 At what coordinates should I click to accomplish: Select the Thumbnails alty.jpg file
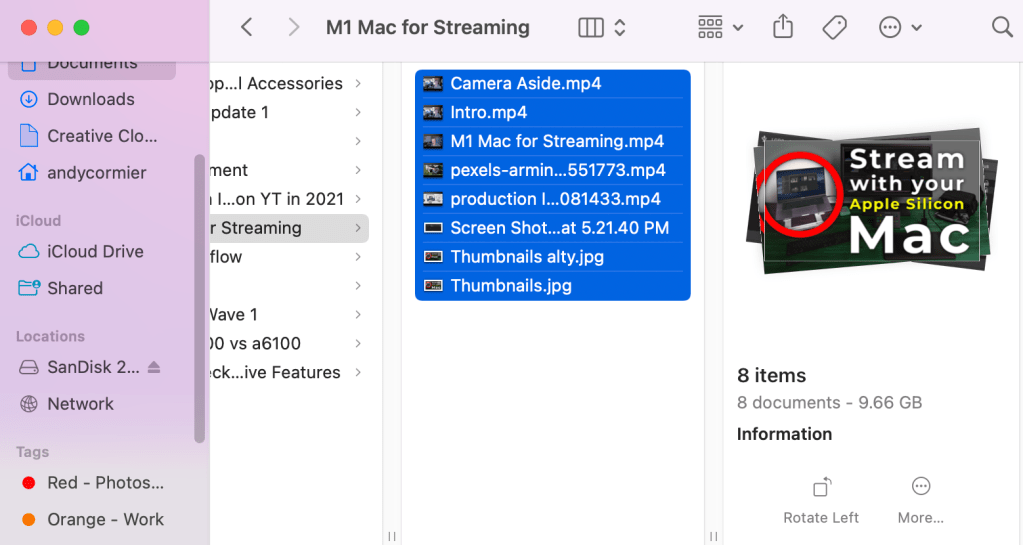point(526,257)
